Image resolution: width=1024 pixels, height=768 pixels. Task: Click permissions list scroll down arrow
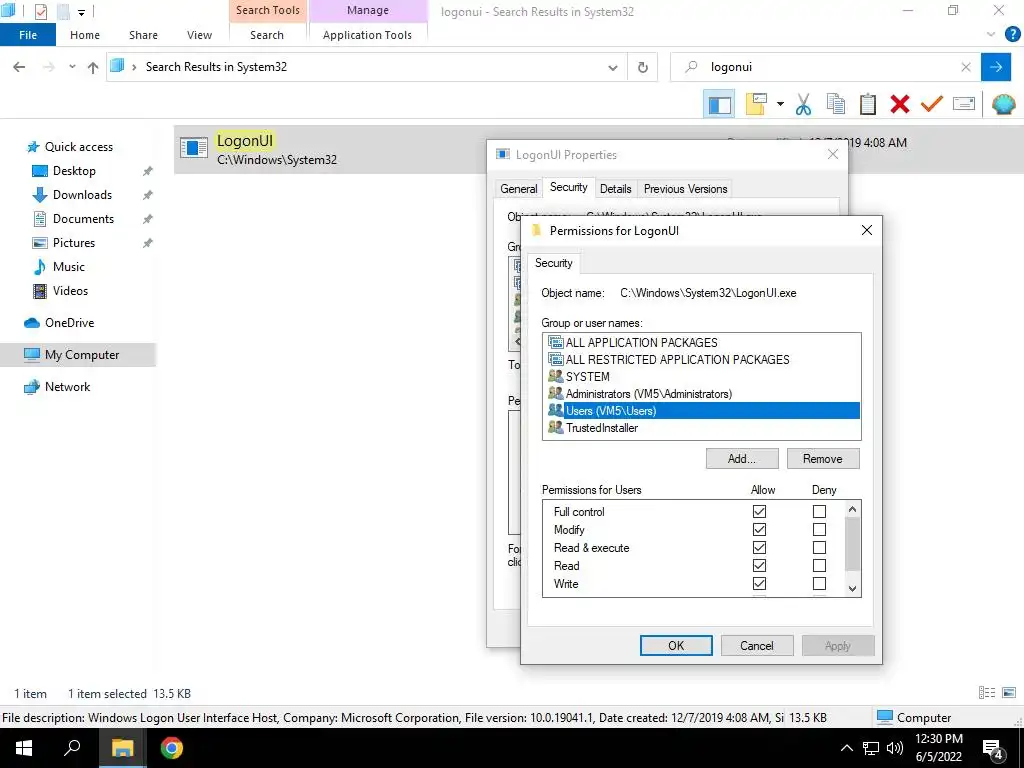point(852,588)
